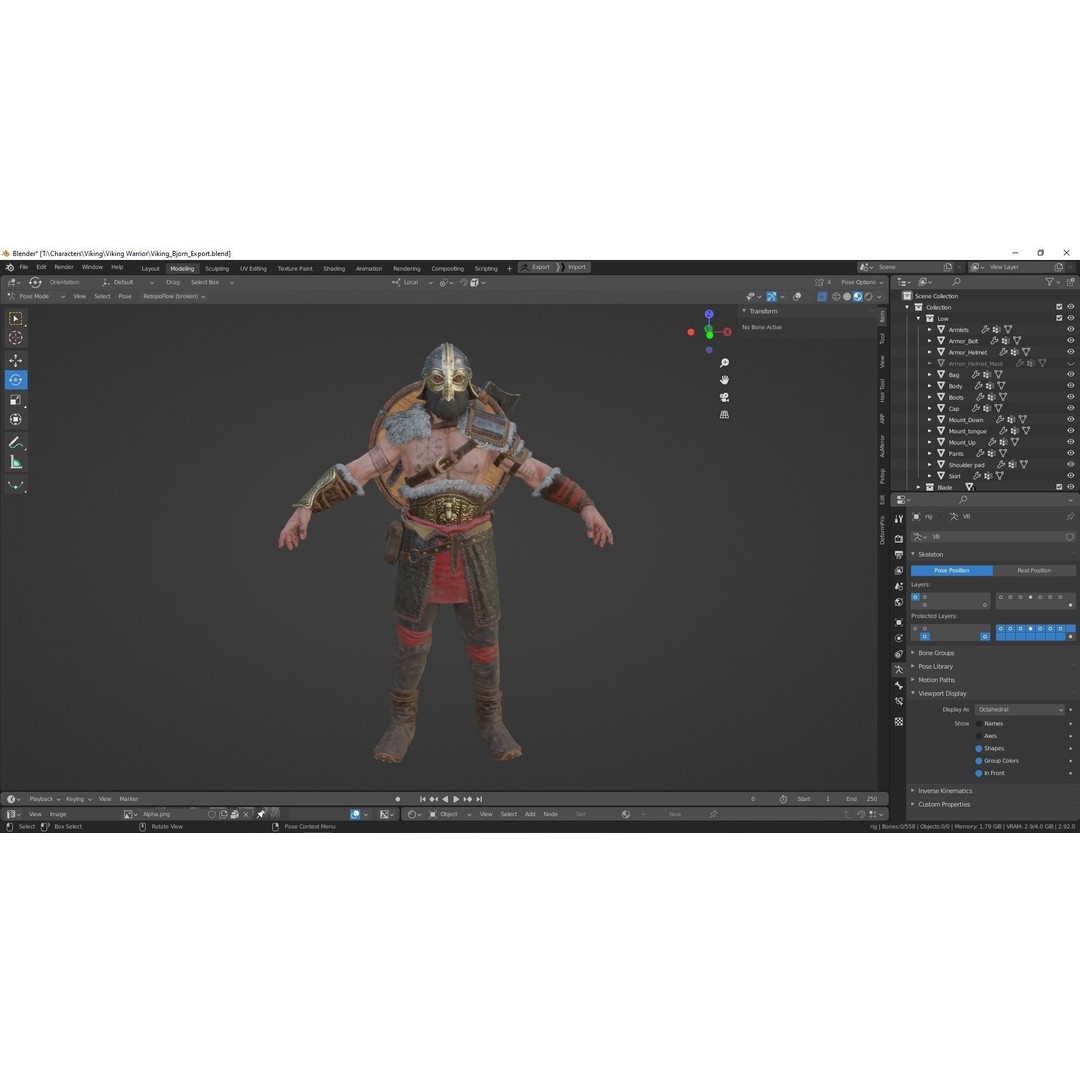
Task: Click the Pose Position button
Action: click(x=951, y=570)
